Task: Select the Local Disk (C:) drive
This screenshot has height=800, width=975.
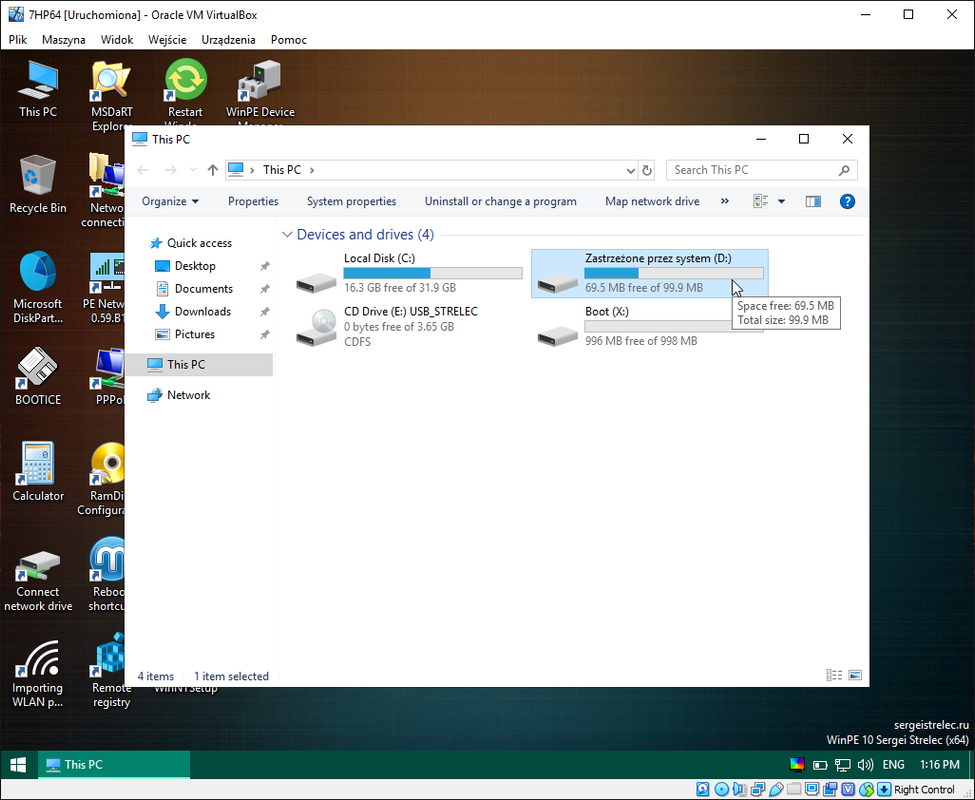Action: point(409,273)
